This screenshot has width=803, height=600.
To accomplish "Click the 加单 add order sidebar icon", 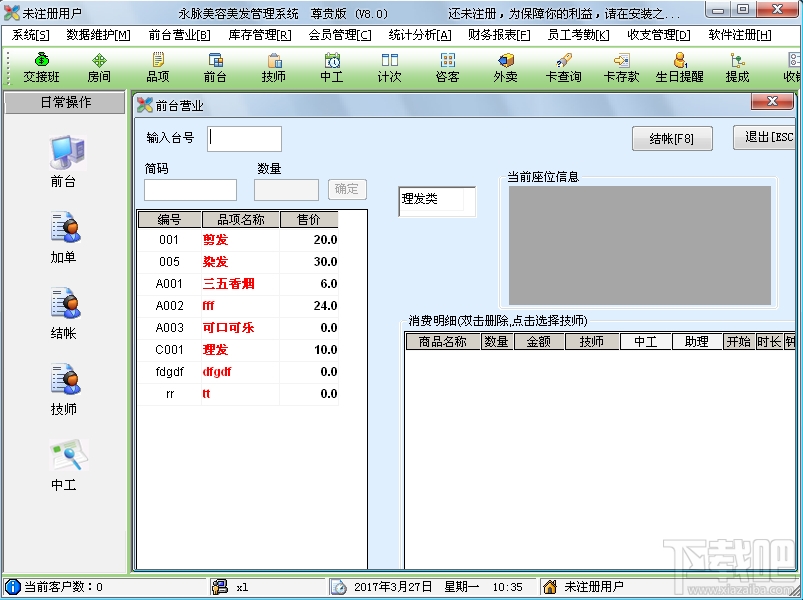I will pyautogui.click(x=66, y=228).
